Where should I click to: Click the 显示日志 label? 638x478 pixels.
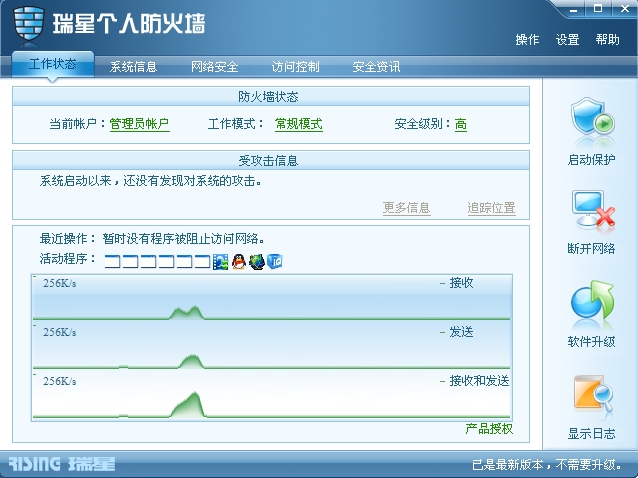tap(592, 433)
